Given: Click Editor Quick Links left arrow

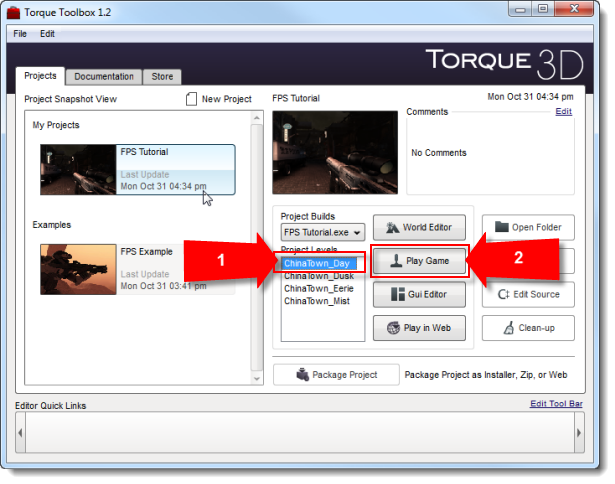Looking at the screenshot, I should [20, 433].
